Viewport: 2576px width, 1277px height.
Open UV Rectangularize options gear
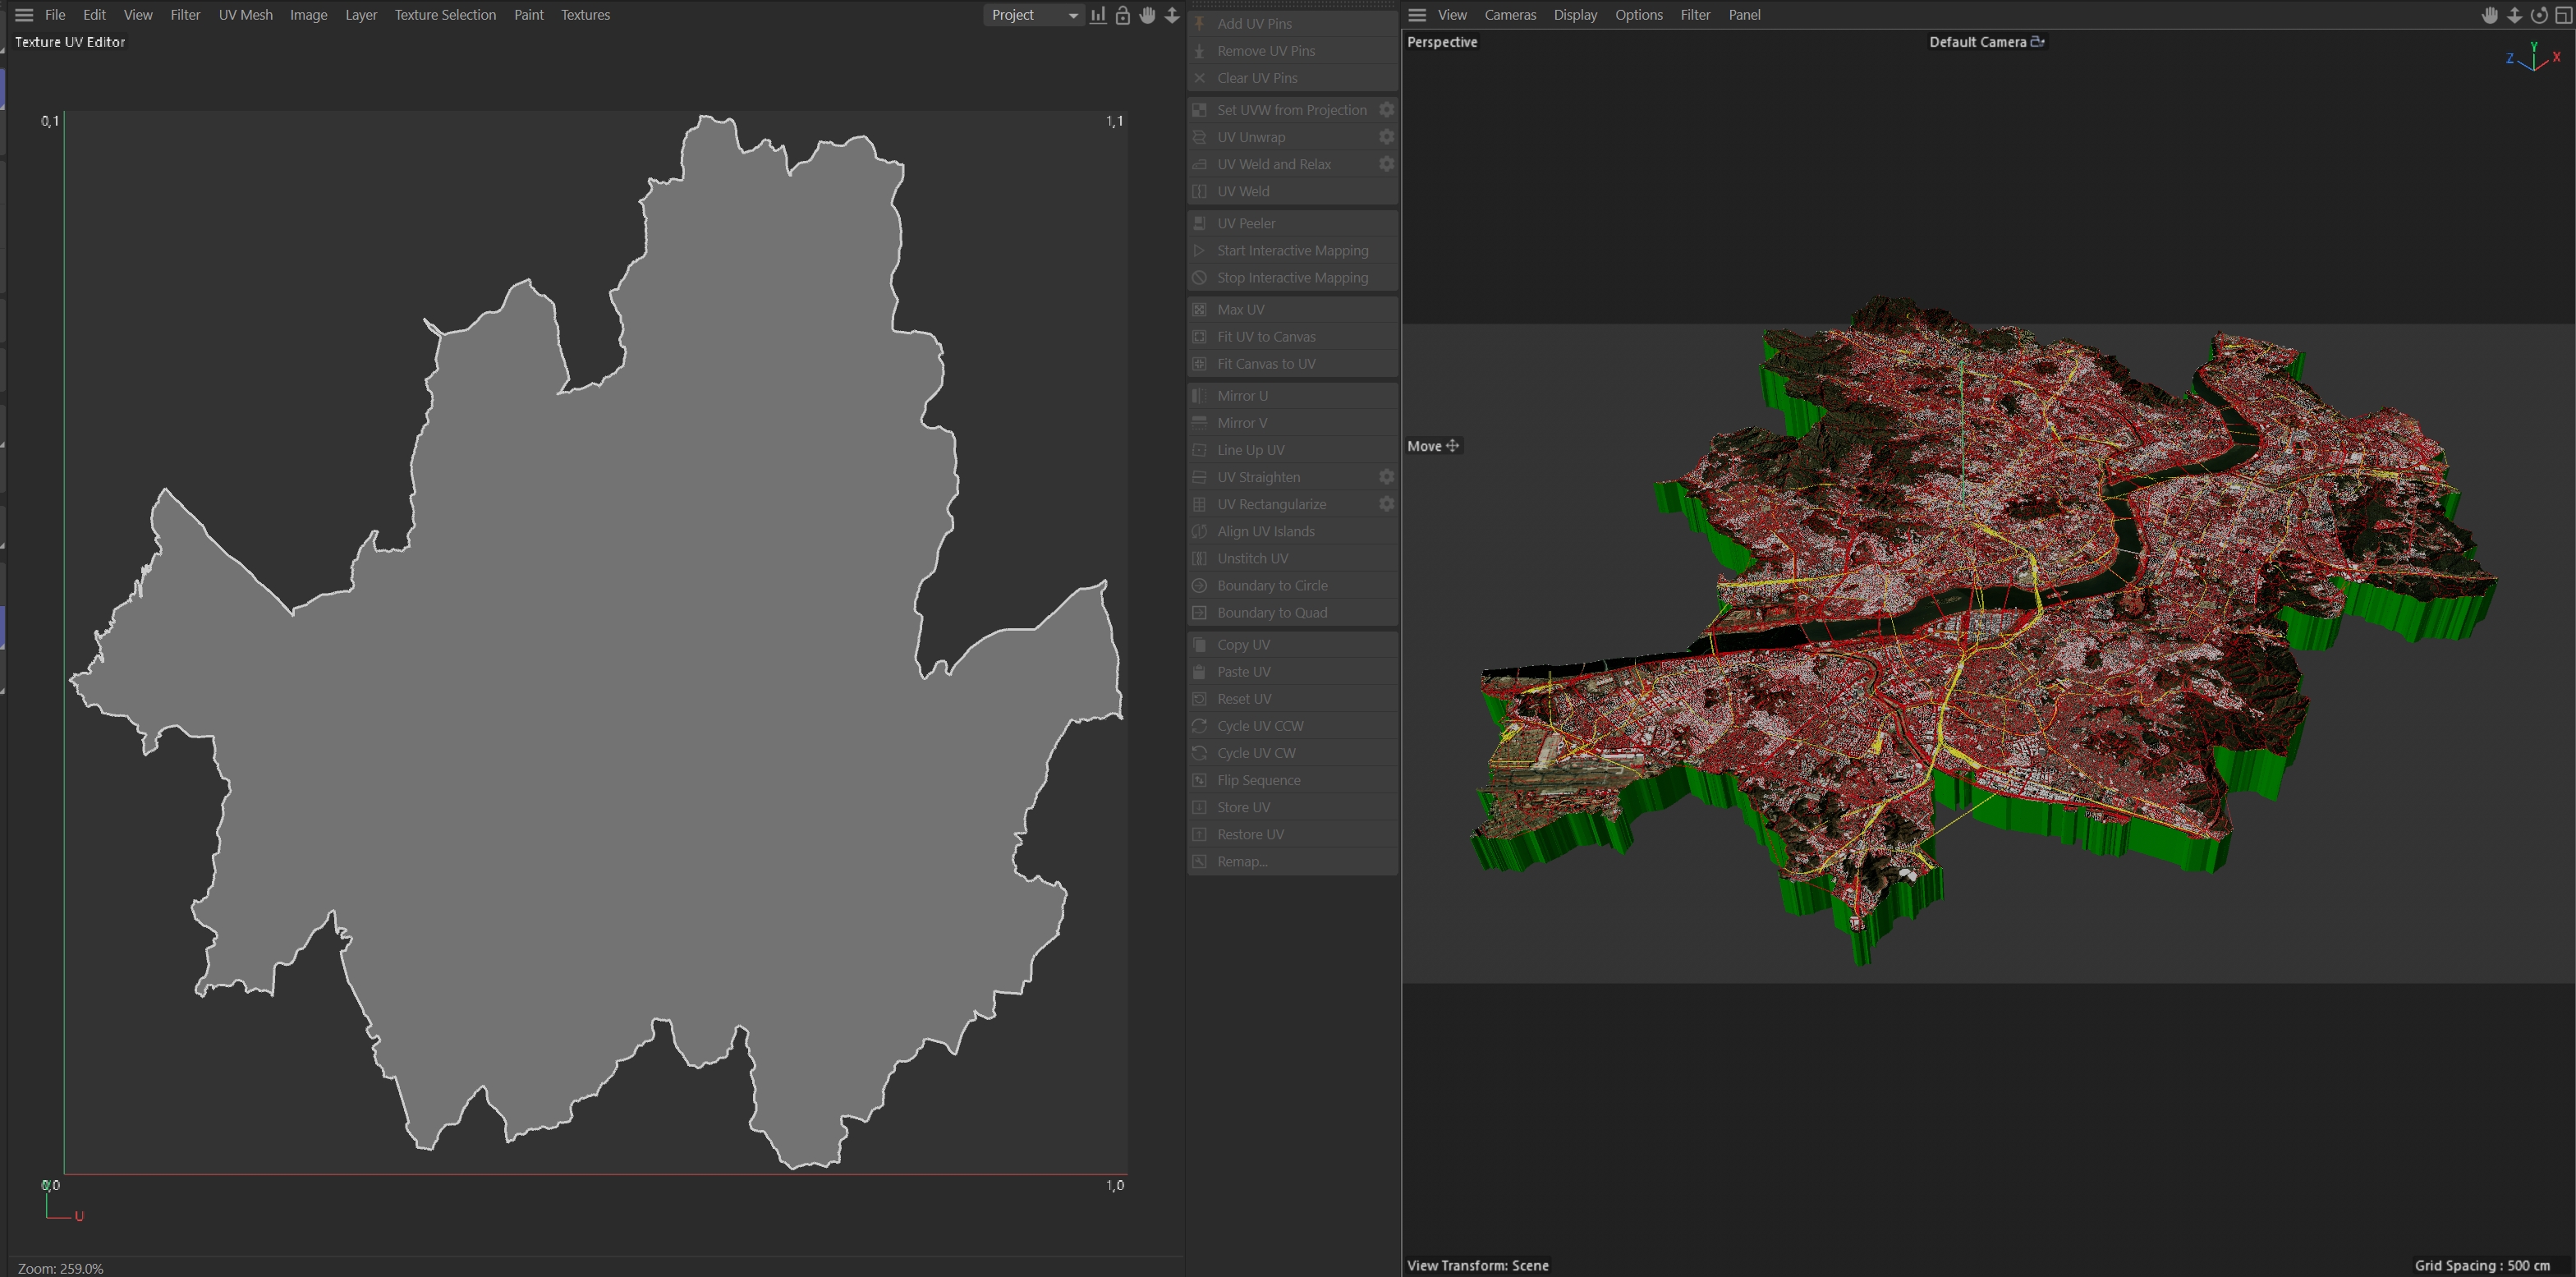point(1386,504)
